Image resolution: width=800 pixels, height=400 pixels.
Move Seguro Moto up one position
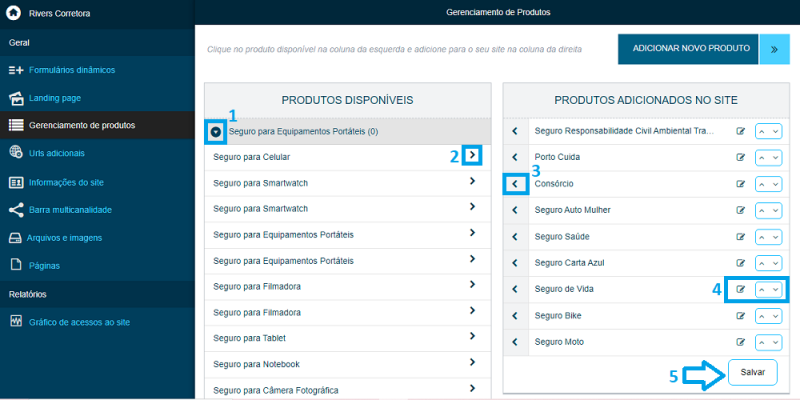[762, 342]
